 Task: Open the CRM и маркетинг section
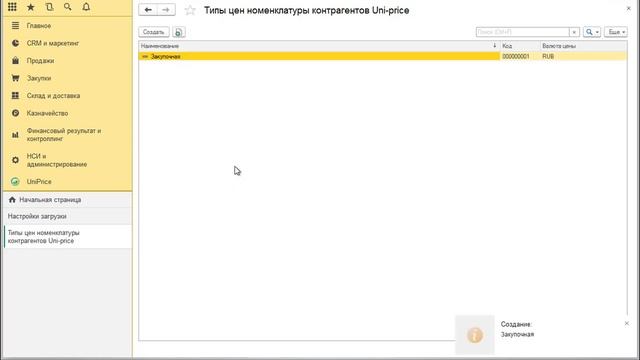tap(53, 43)
